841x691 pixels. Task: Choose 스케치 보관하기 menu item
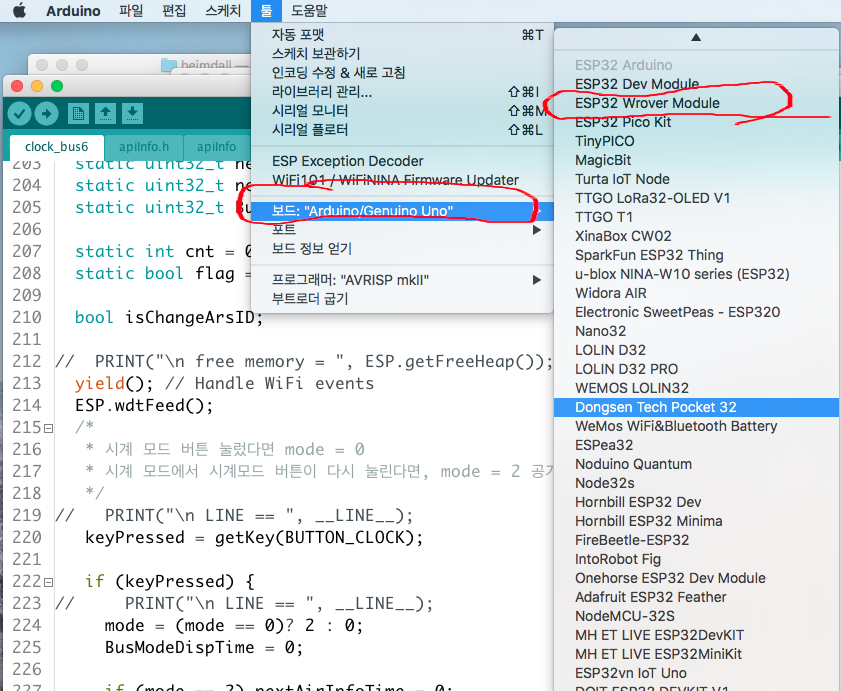point(402,54)
